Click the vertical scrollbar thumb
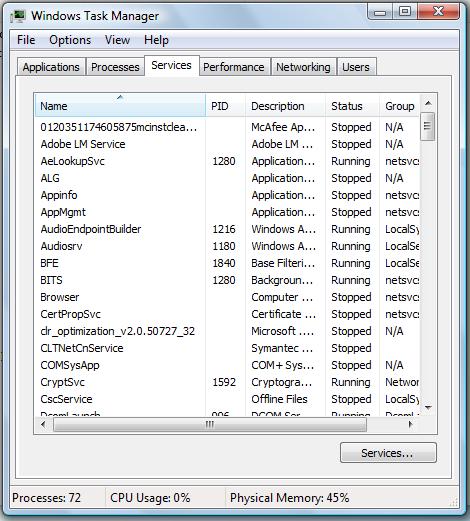 click(428, 126)
